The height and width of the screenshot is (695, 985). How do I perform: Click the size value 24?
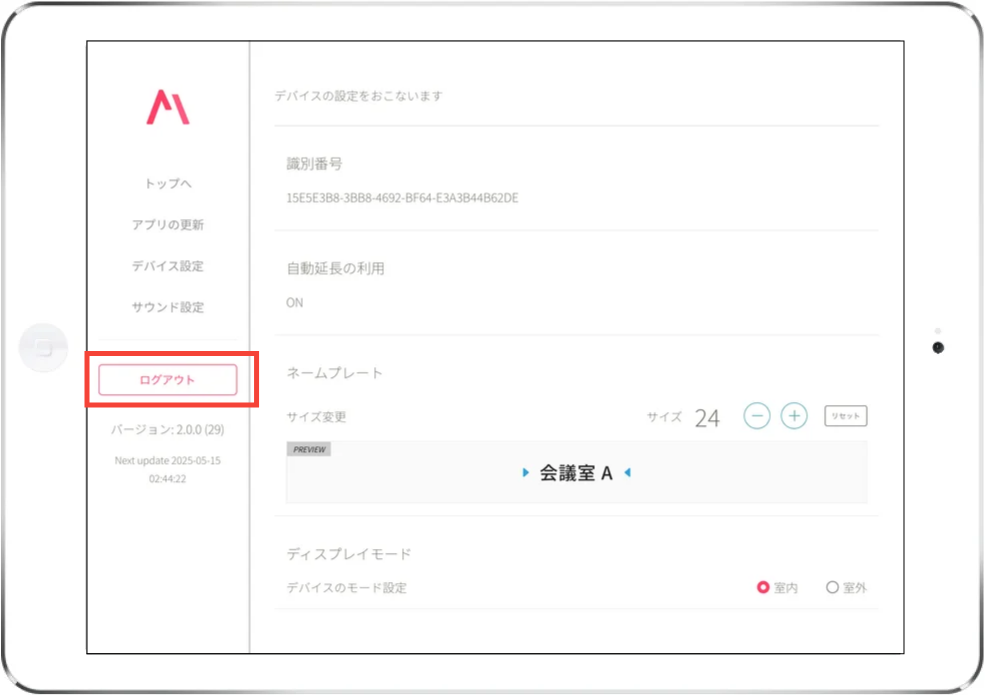707,418
